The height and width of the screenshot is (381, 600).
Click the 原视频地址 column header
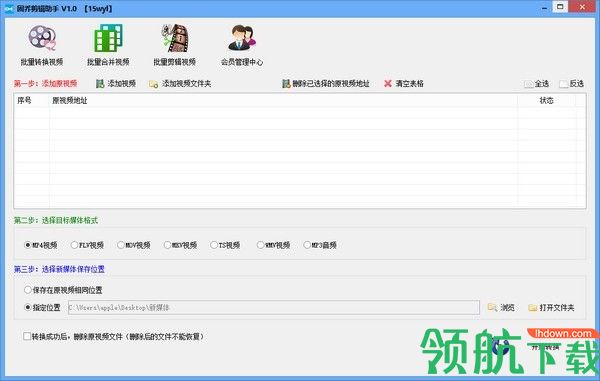coord(283,101)
